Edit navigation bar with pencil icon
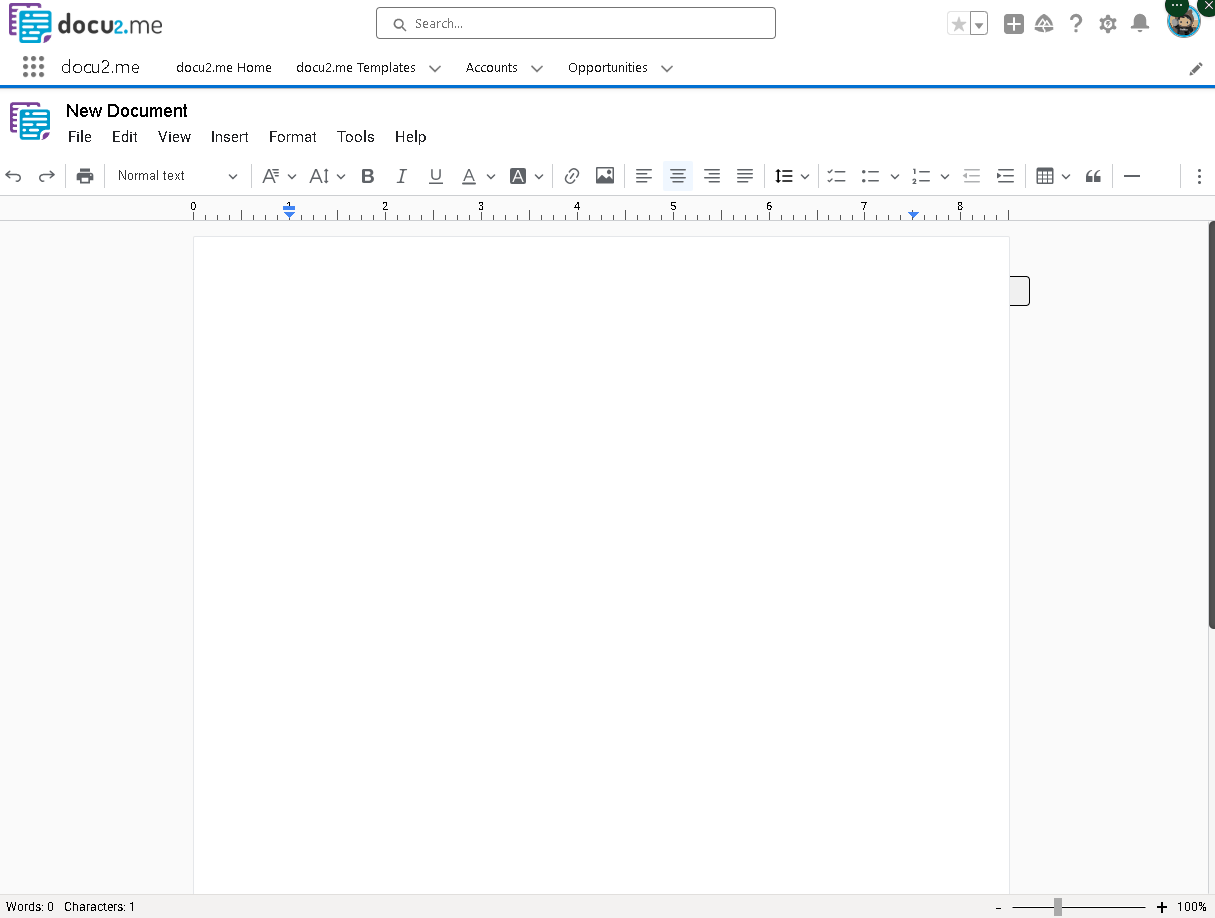 point(1196,68)
